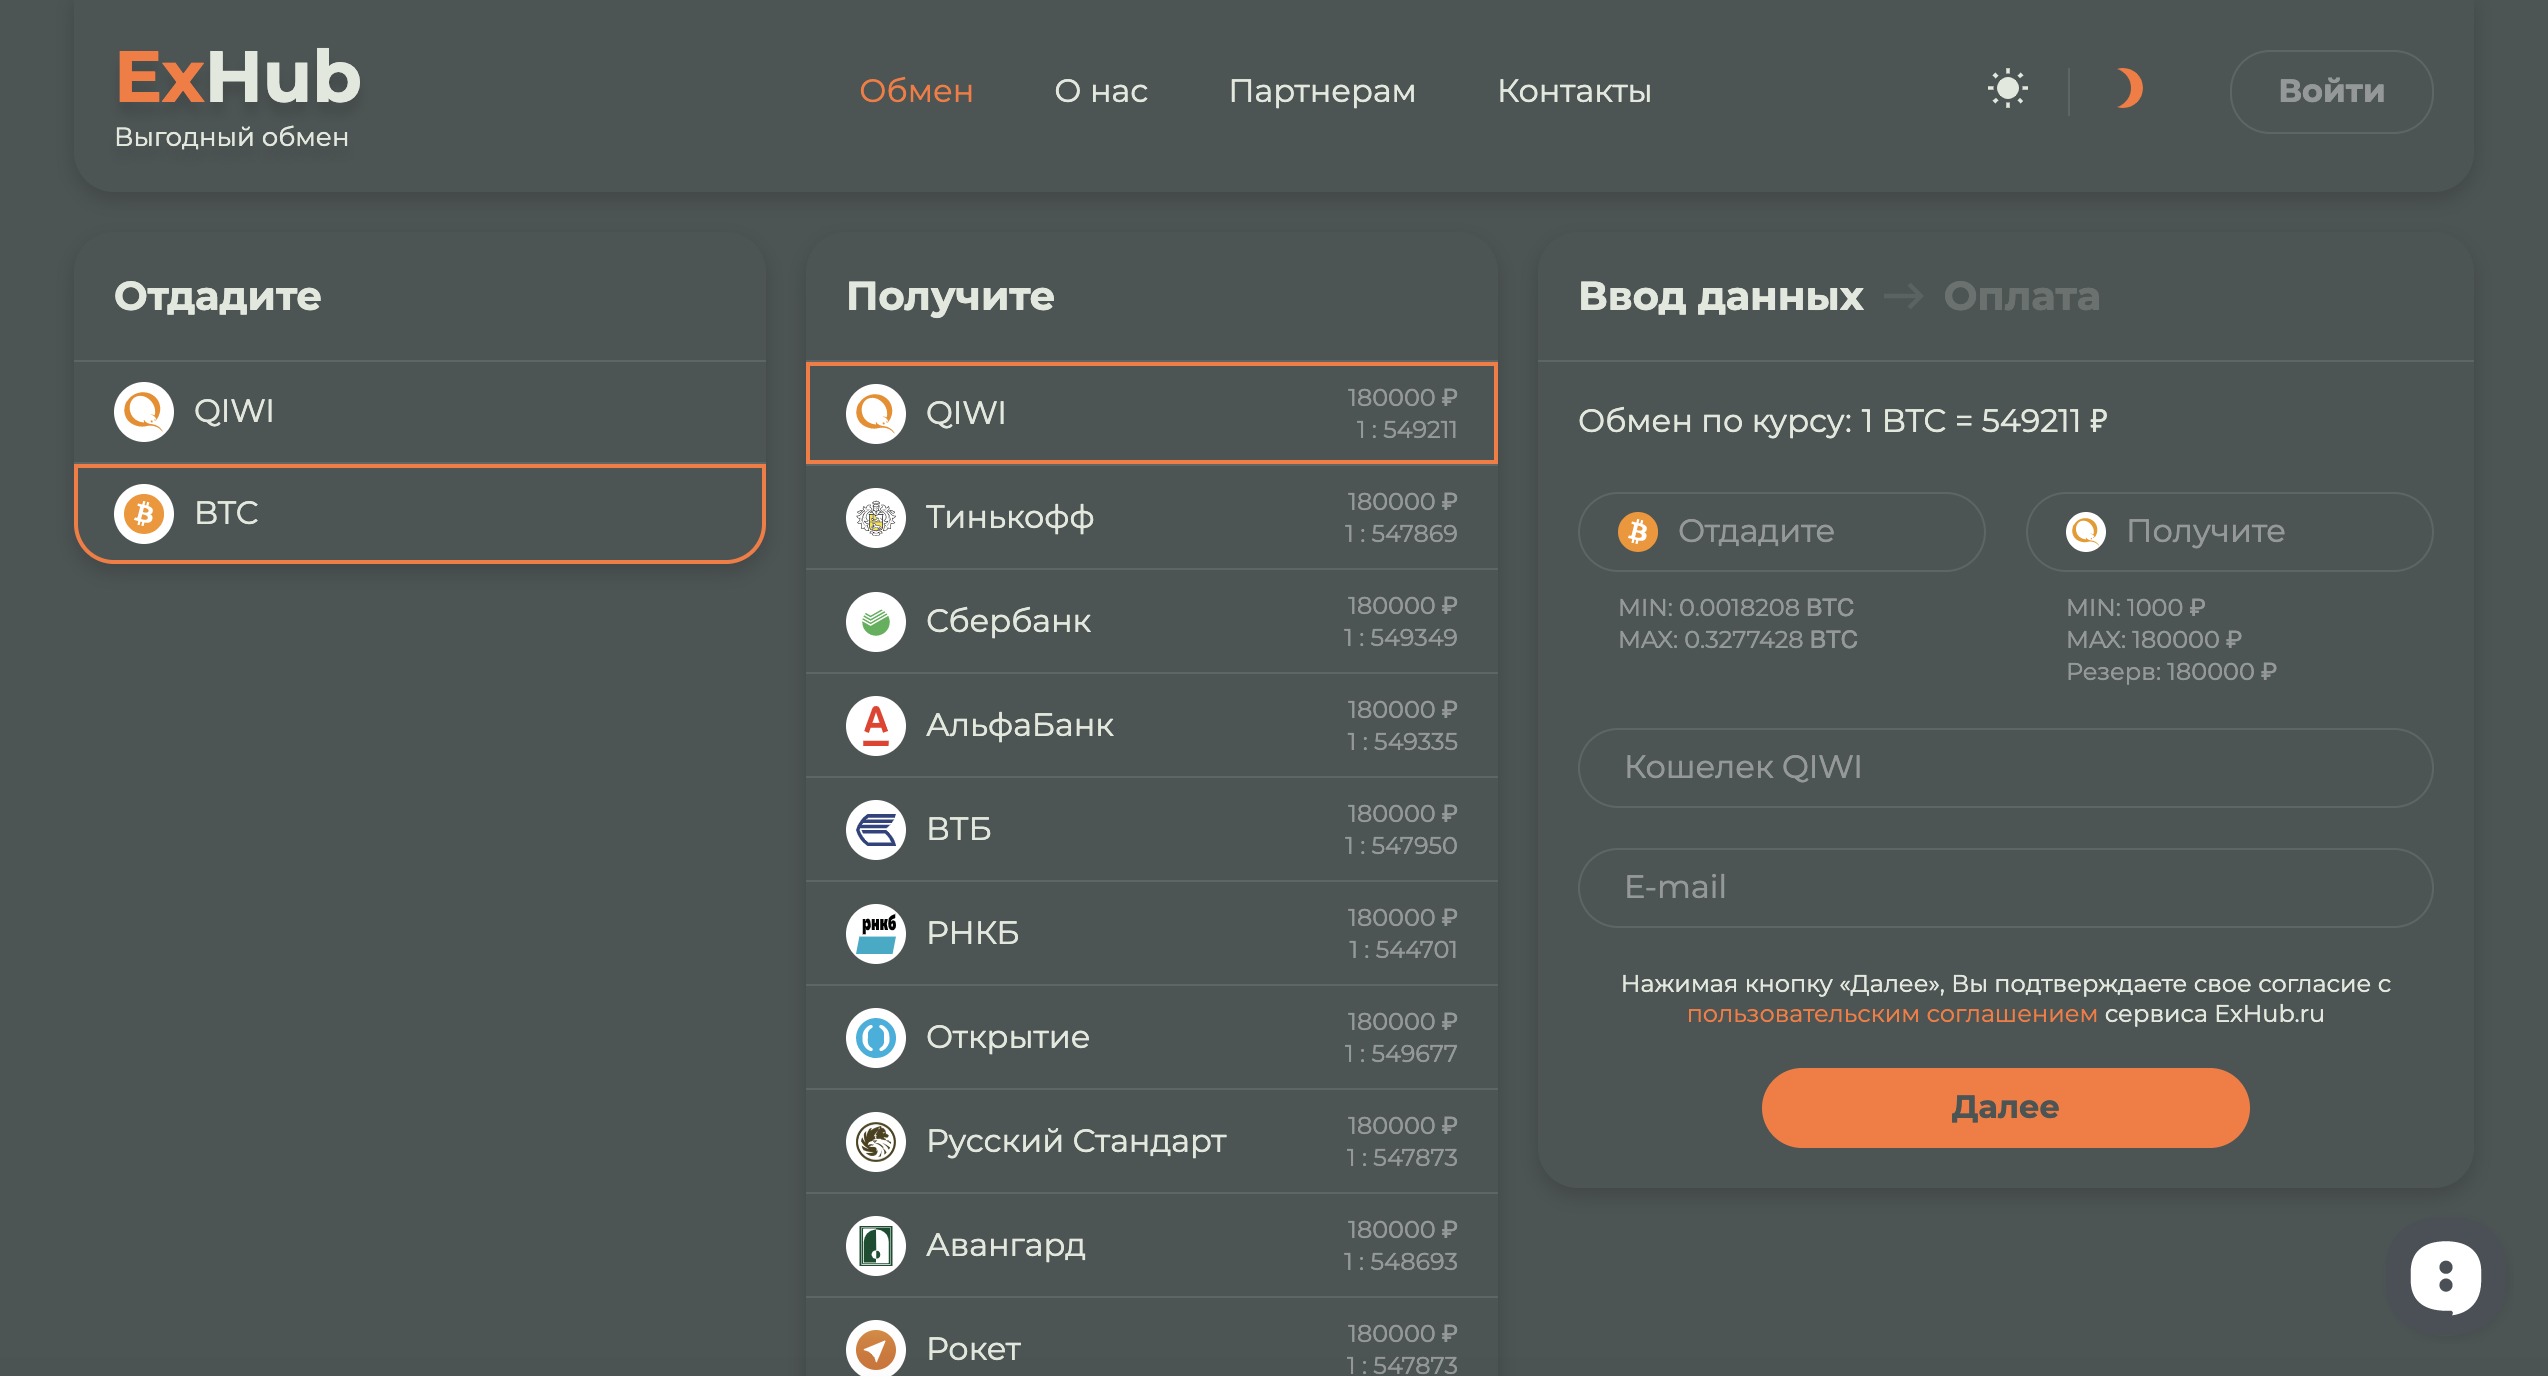
Task: Focus the Кошелек QIWI input field
Action: tap(2005, 768)
